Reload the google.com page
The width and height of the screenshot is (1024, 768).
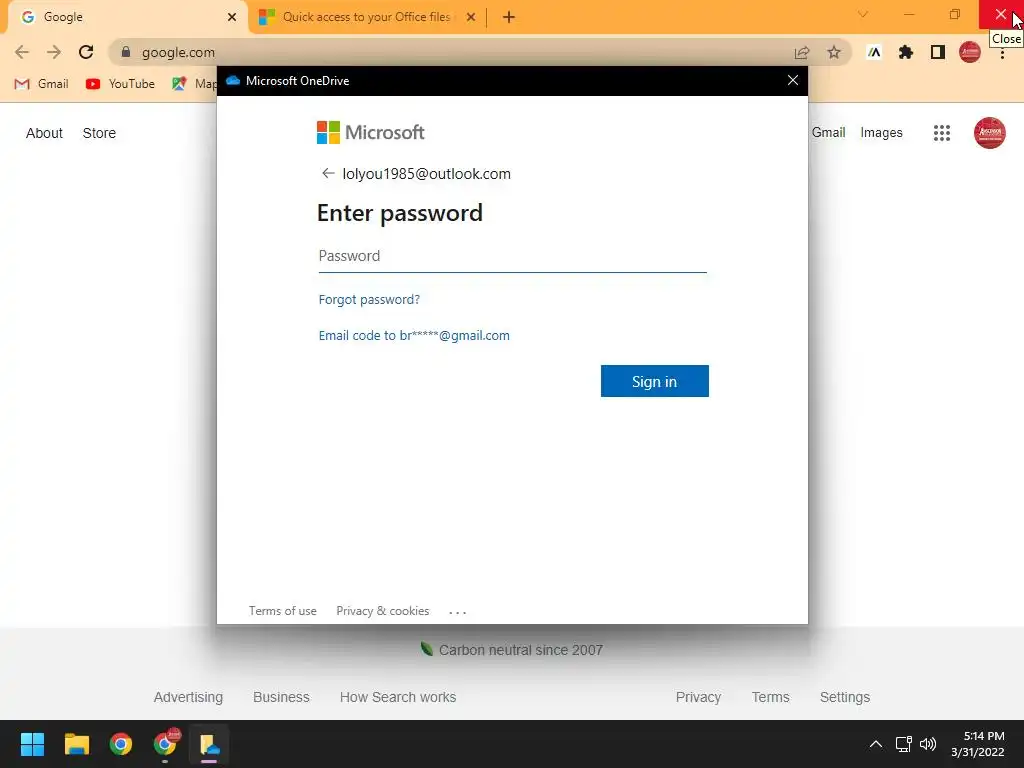point(86,52)
